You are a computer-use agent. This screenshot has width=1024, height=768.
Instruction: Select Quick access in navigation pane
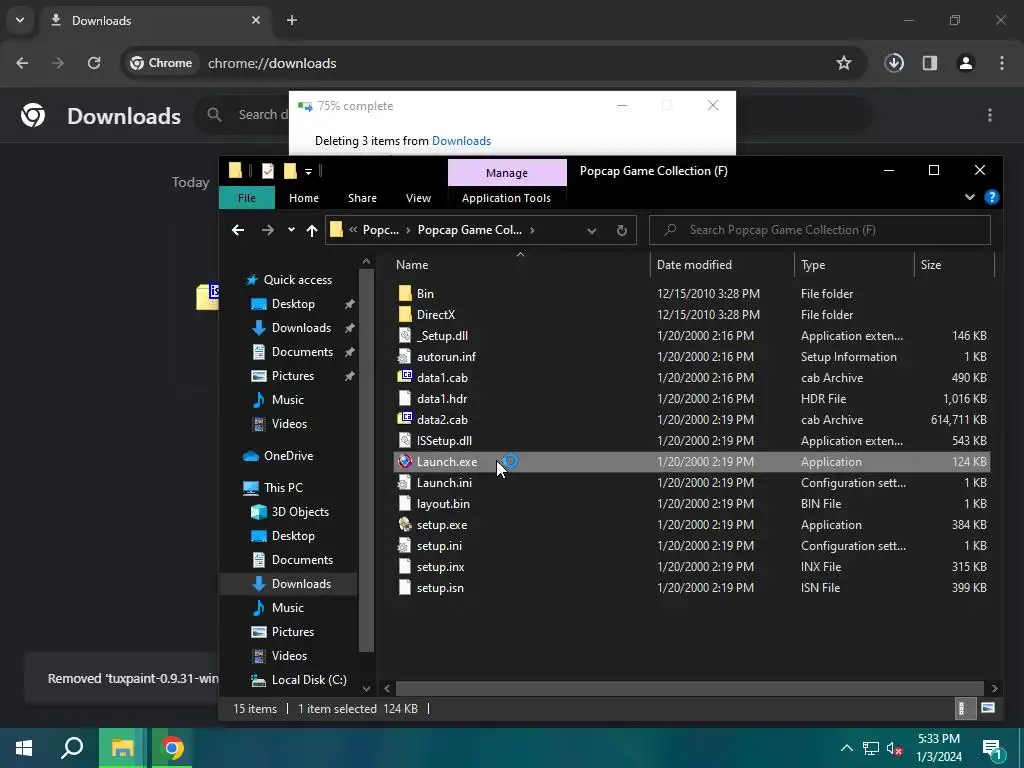297,280
